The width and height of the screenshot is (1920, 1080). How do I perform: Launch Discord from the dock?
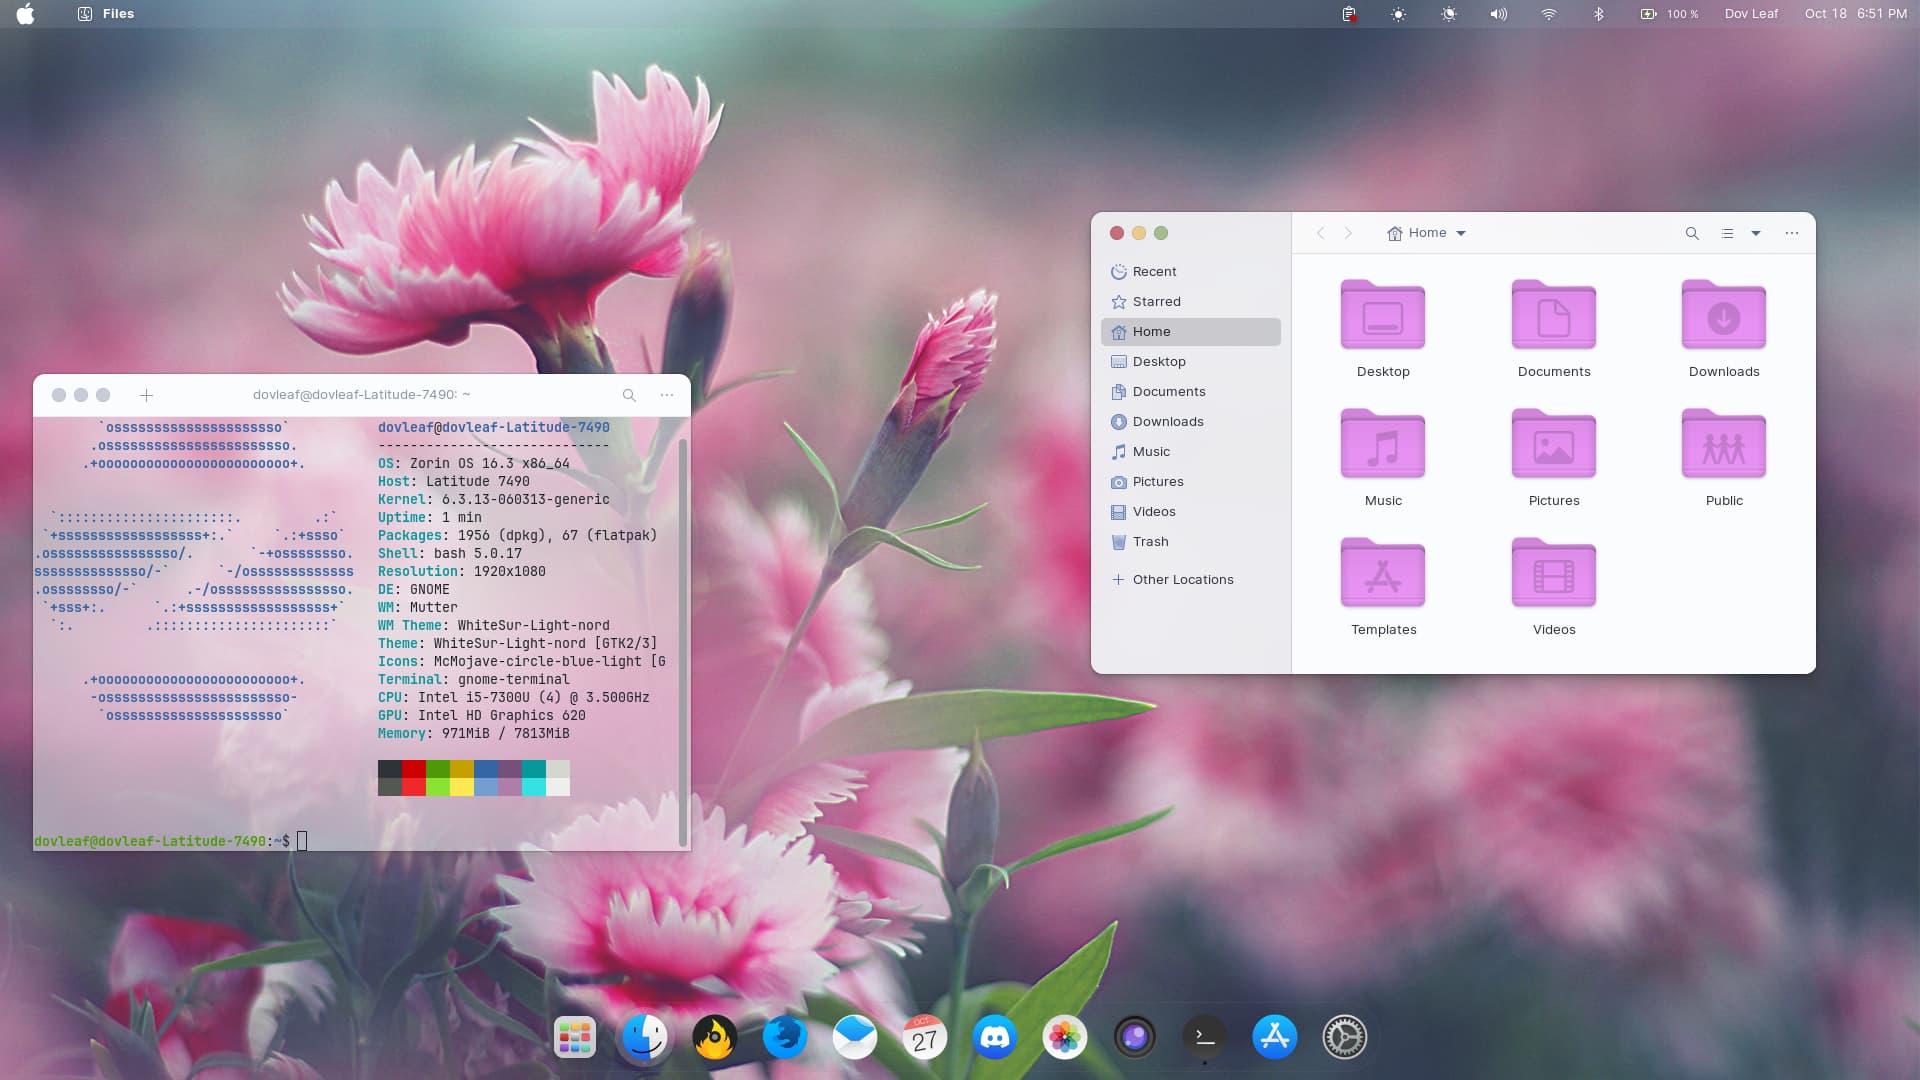[994, 1038]
